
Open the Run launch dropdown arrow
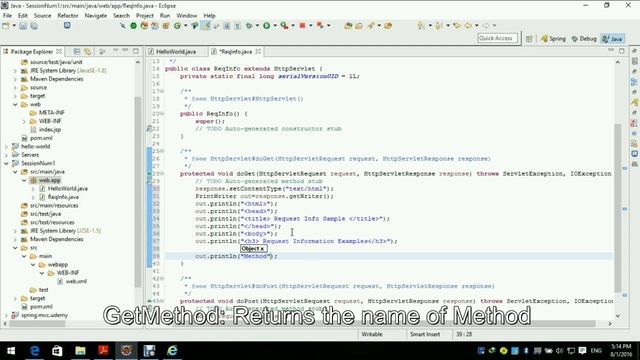(275, 26)
